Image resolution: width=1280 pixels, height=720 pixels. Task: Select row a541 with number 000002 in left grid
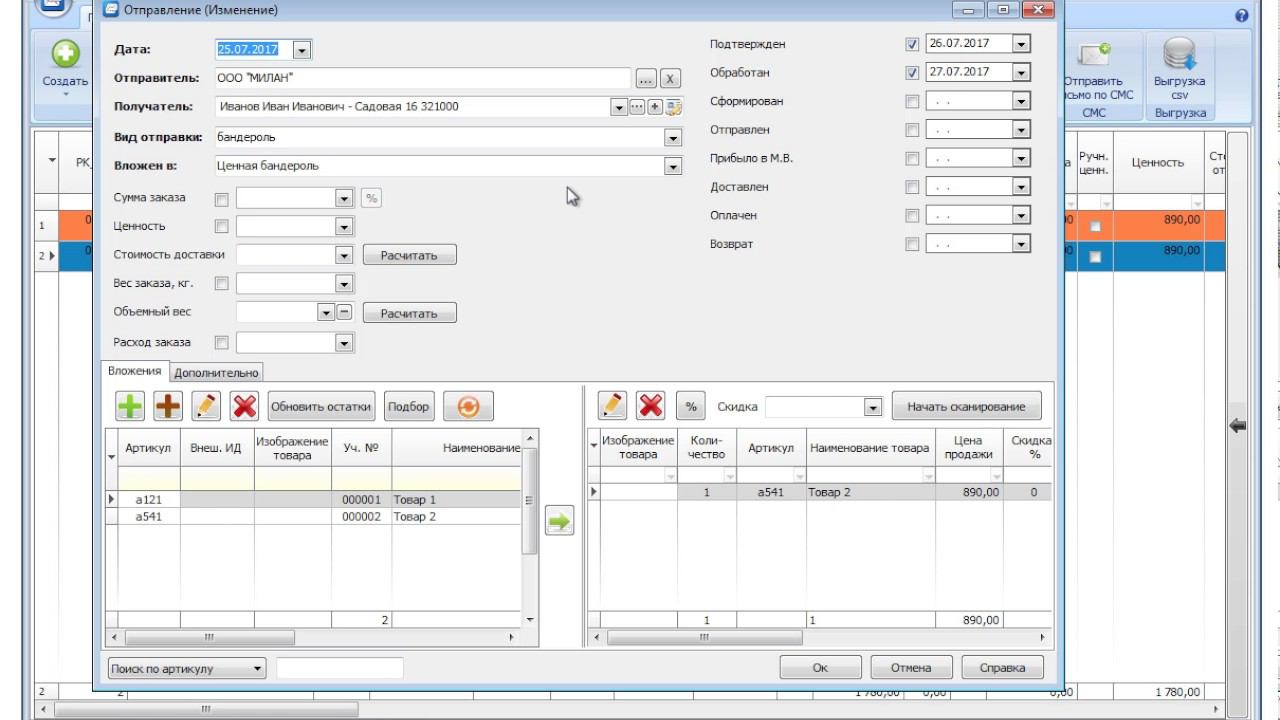point(314,517)
